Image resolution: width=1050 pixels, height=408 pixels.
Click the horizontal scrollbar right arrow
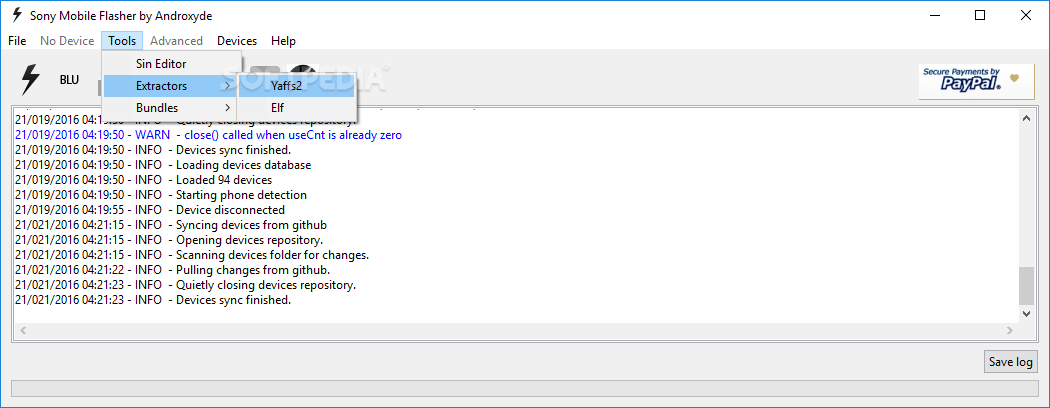(1010, 330)
